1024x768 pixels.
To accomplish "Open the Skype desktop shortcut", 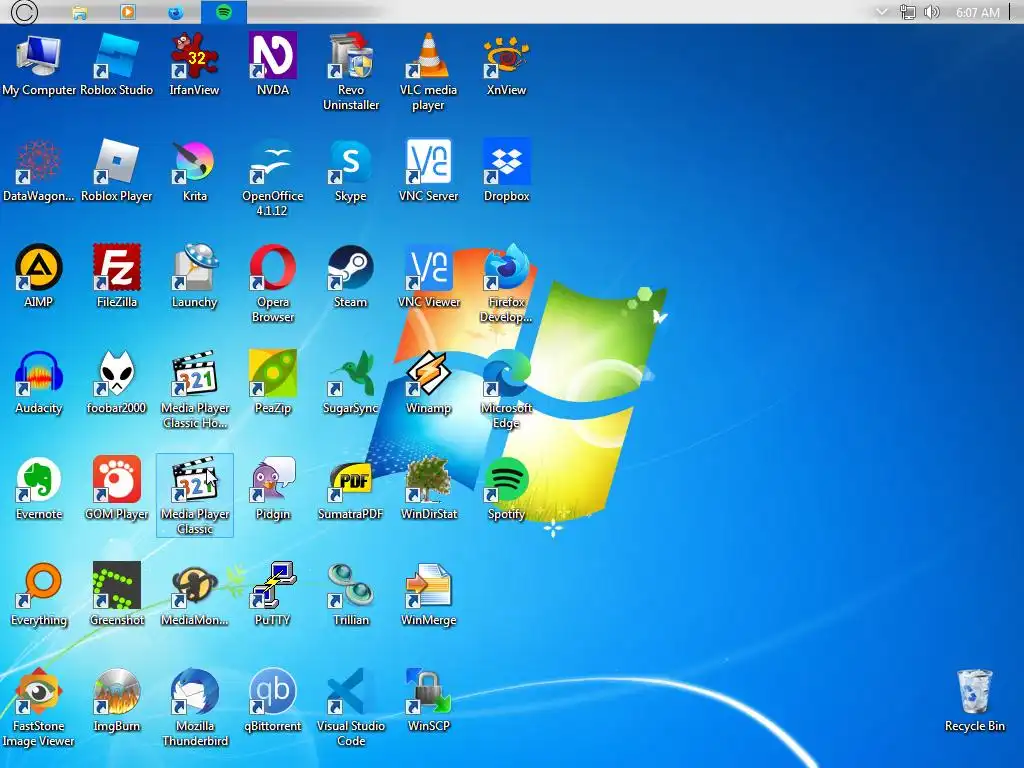I will [x=351, y=170].
